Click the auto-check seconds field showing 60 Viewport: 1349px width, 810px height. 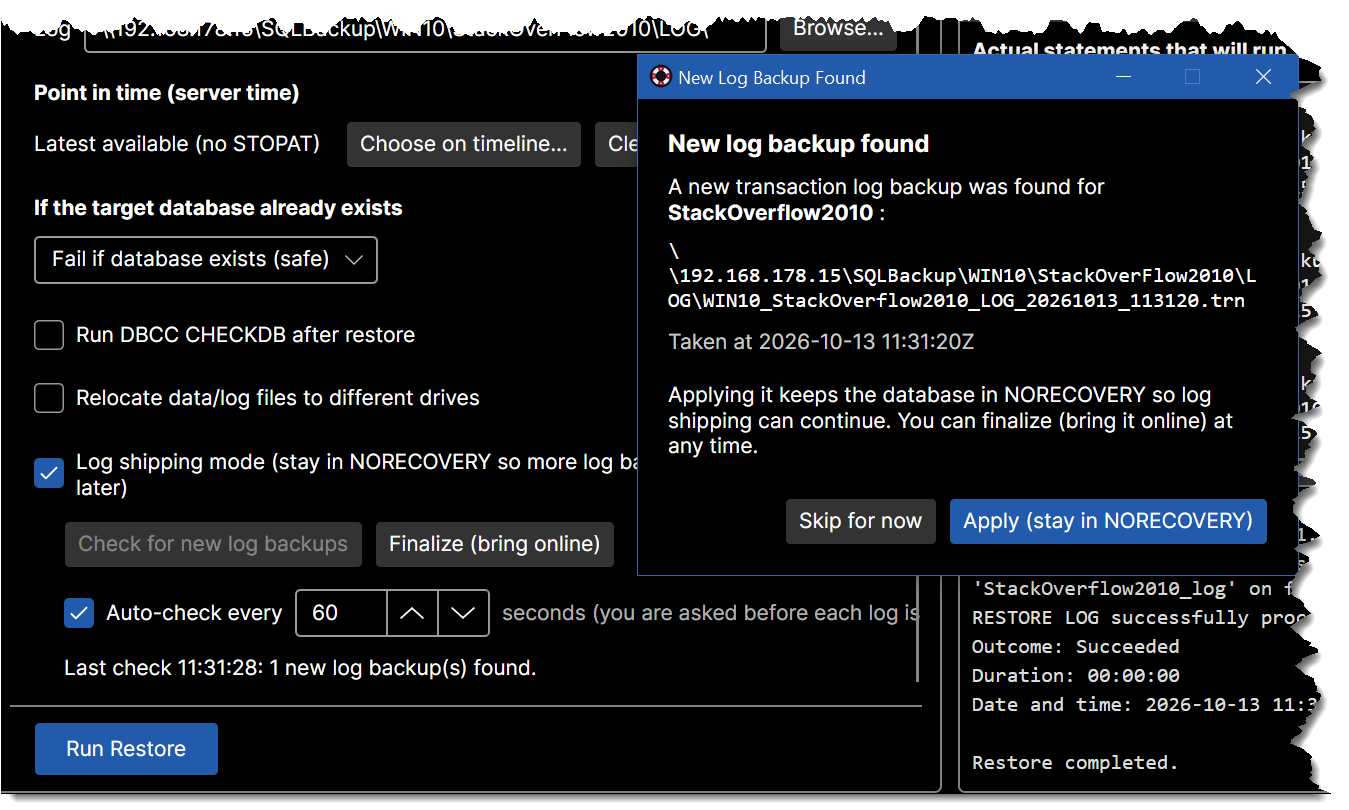pos(341,613)
